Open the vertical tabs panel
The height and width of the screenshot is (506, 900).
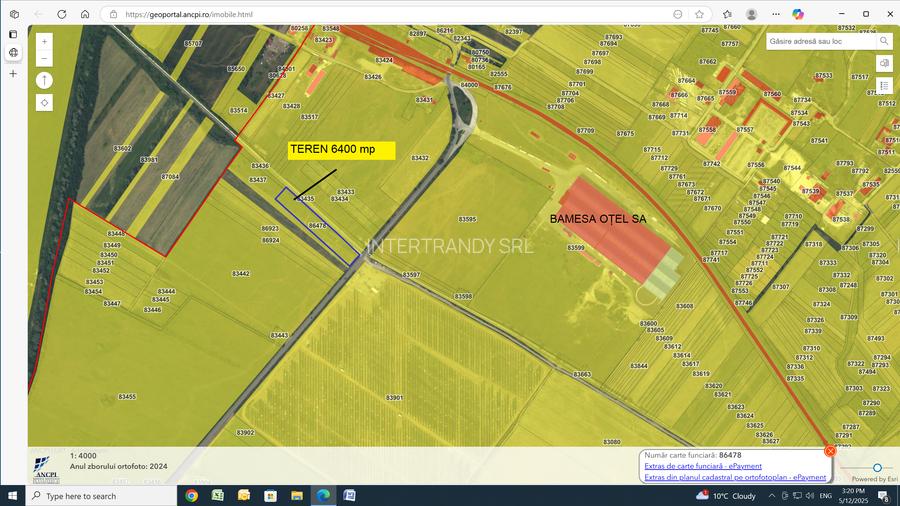13,15
